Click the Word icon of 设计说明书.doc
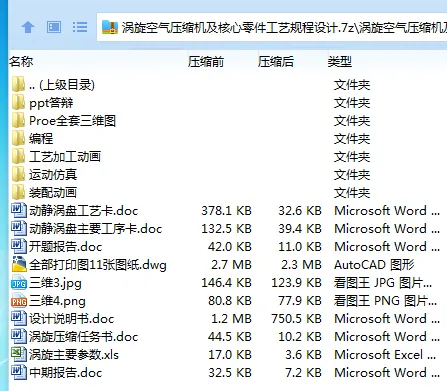 (19, 319)
